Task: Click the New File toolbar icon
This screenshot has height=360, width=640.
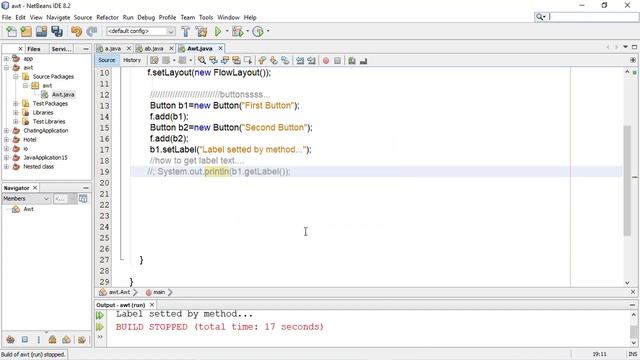Action: pyautogui.click(x=11, y=31)
